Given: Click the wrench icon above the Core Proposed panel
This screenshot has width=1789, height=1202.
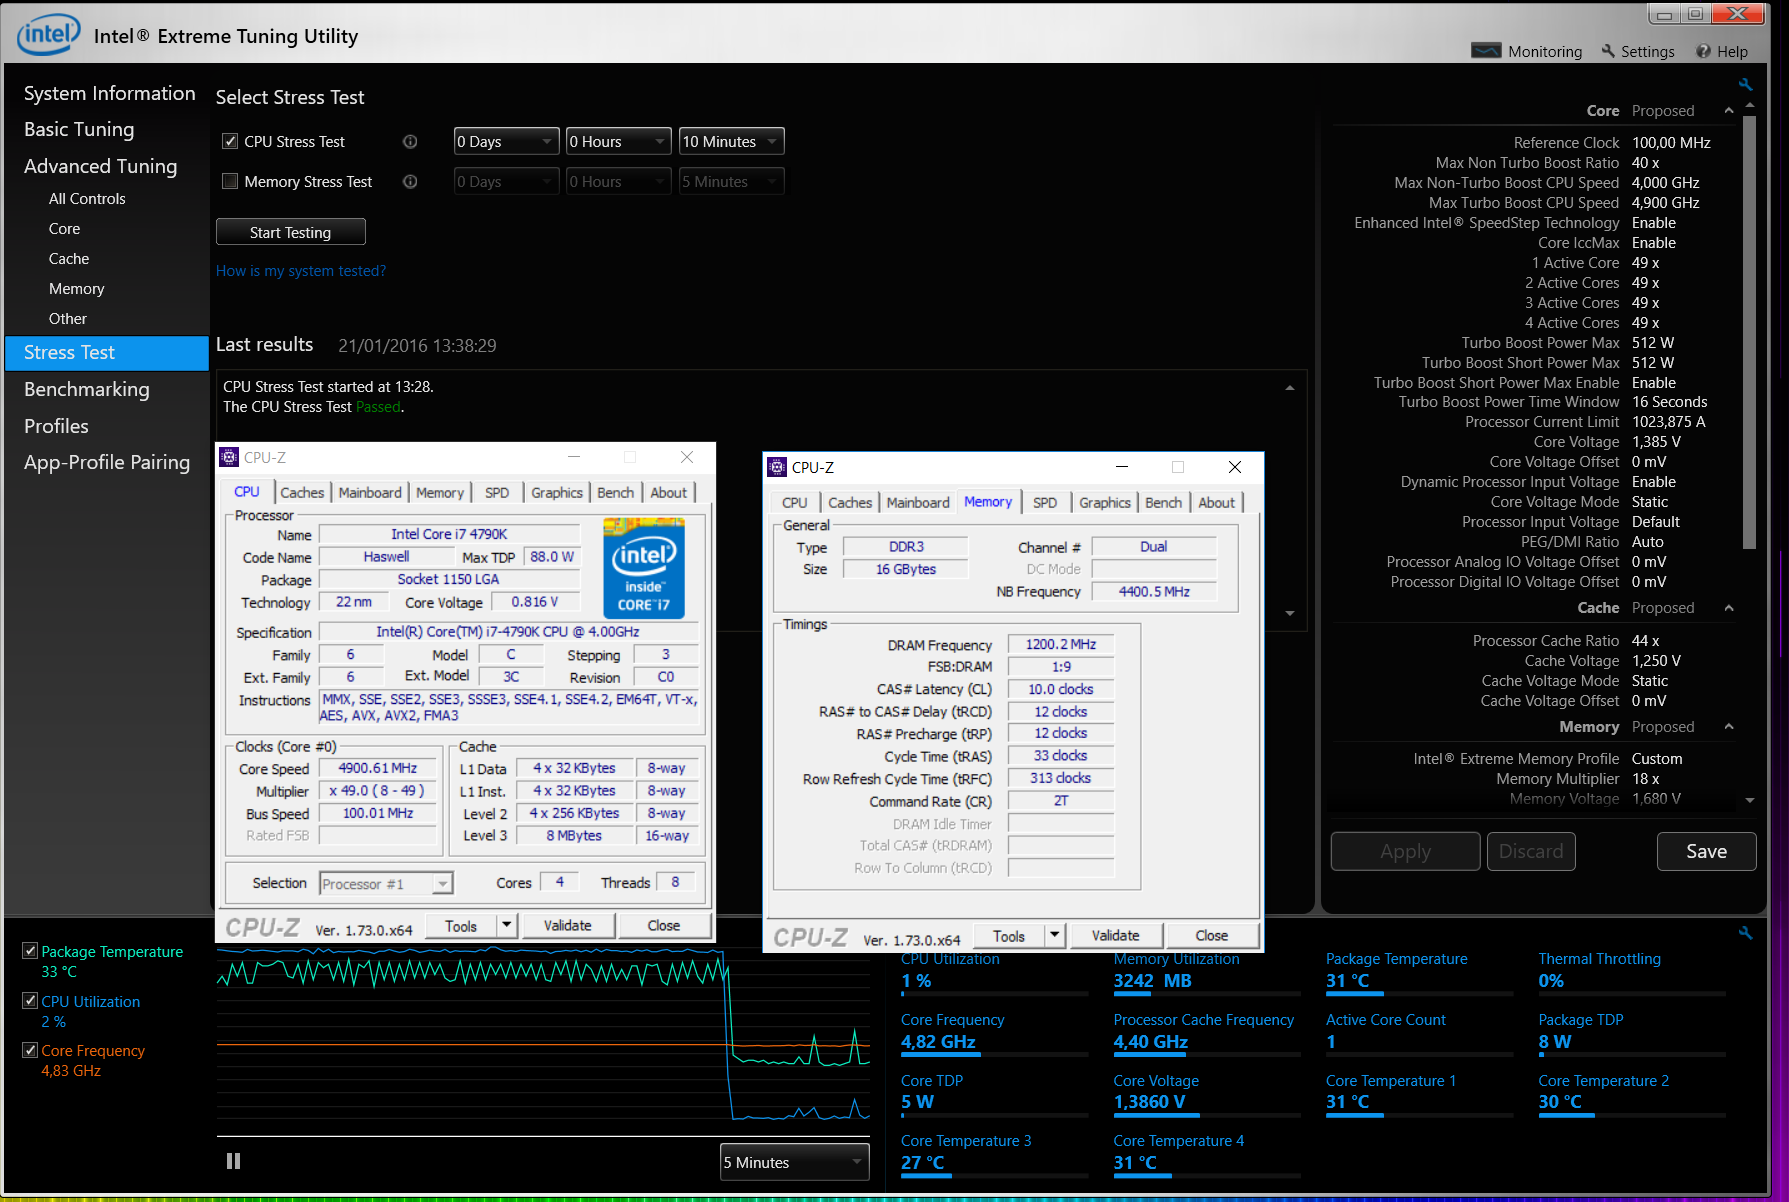Looking at the screenshot, I should [x=1745, y=85].
